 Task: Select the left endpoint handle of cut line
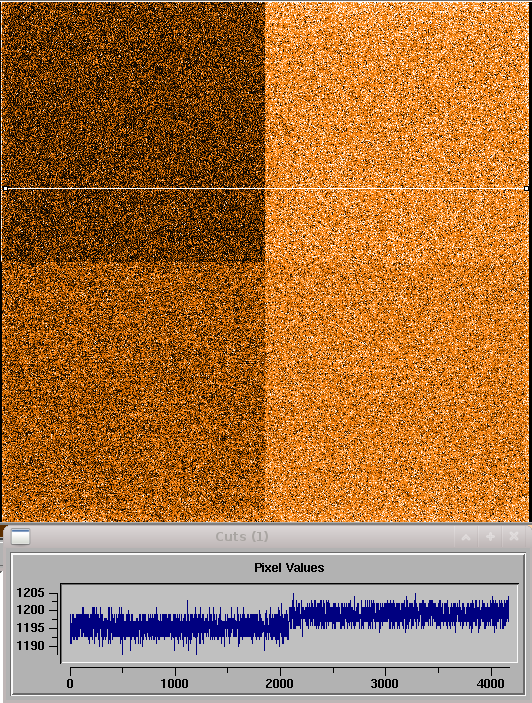(5, 189)
